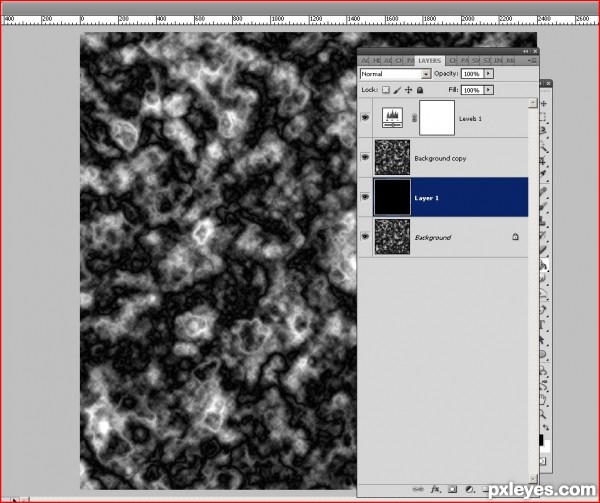Click the link layers icon
The width and height of the screenshot is (600, 503).
(x=418, y=489)
